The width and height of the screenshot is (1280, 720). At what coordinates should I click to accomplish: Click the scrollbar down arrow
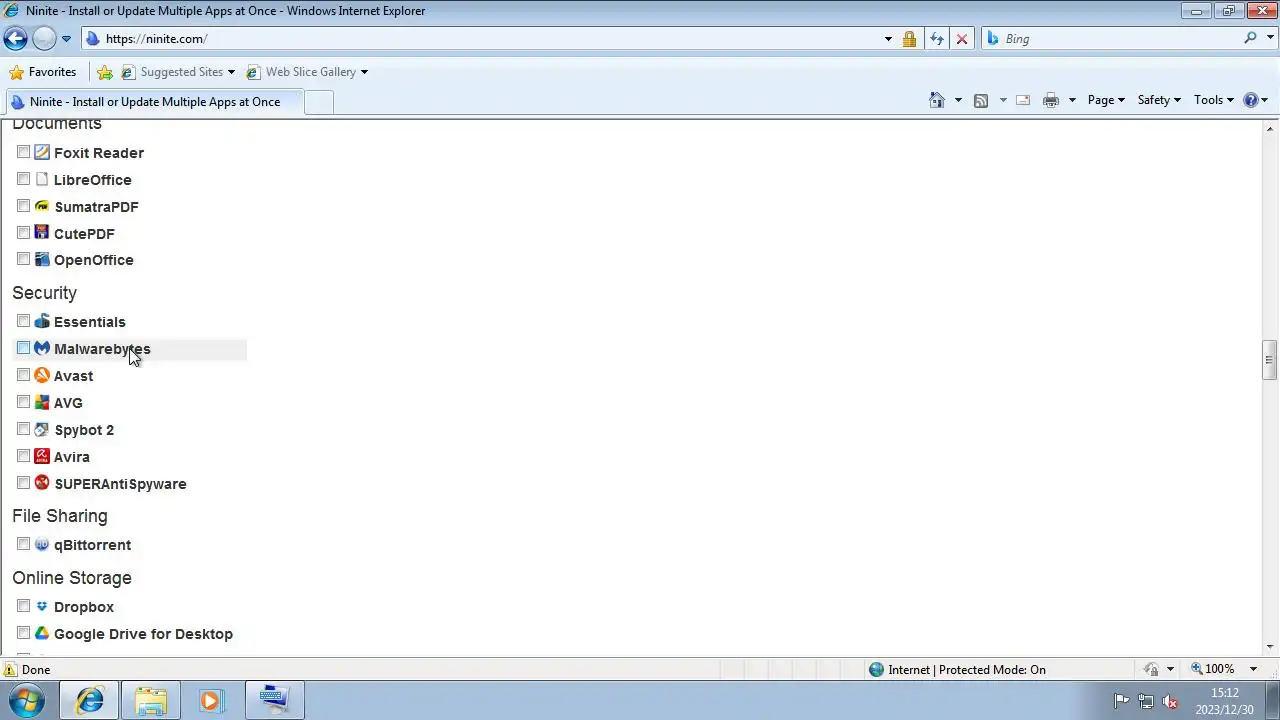1269,647
